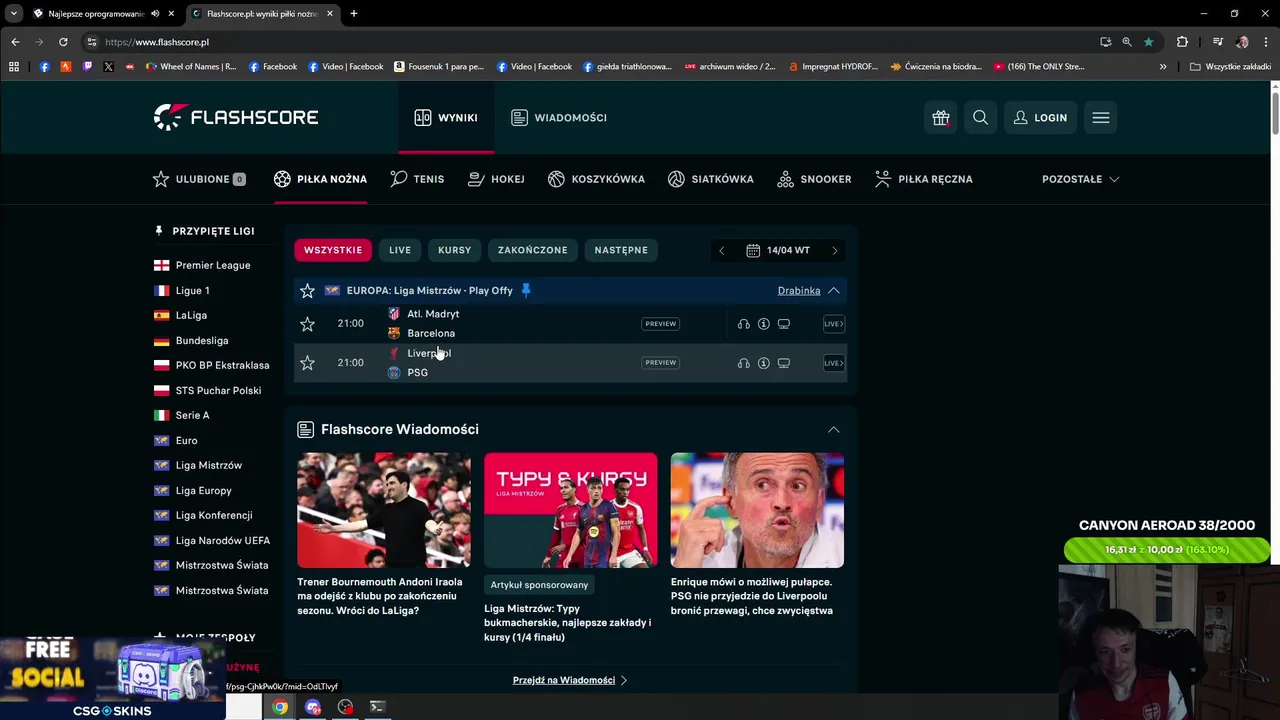1280x720 pixels.
Task: Click Chrome icon in the taskbar
Action: [280, 707]
